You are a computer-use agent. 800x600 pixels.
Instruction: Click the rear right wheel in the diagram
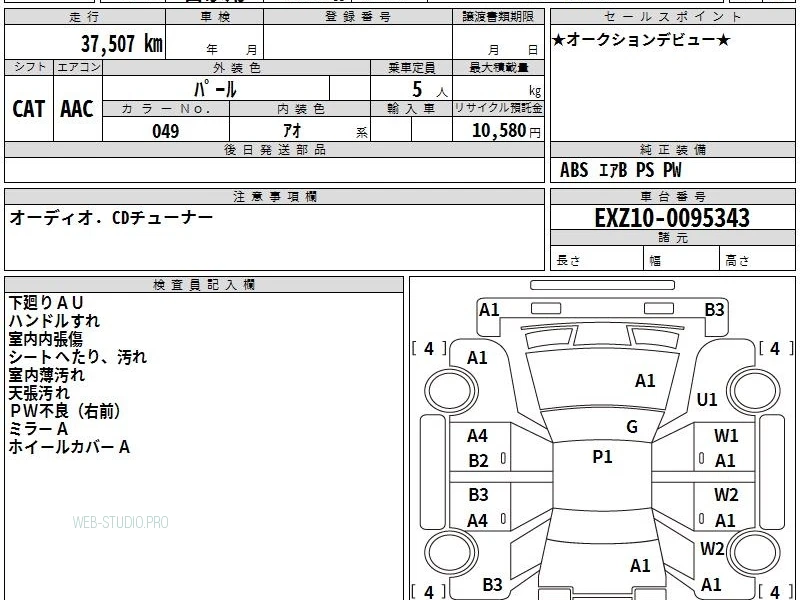[x=753, y=552]
